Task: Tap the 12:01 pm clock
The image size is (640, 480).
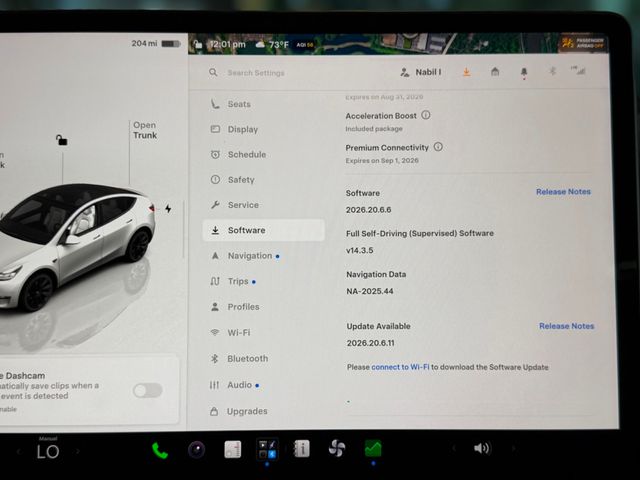Action: click(227, 44)
